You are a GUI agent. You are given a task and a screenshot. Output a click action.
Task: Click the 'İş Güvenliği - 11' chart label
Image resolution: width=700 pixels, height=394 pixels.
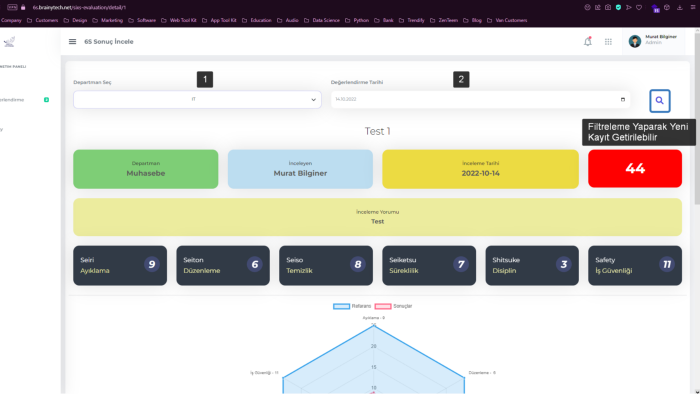point(264,373)
